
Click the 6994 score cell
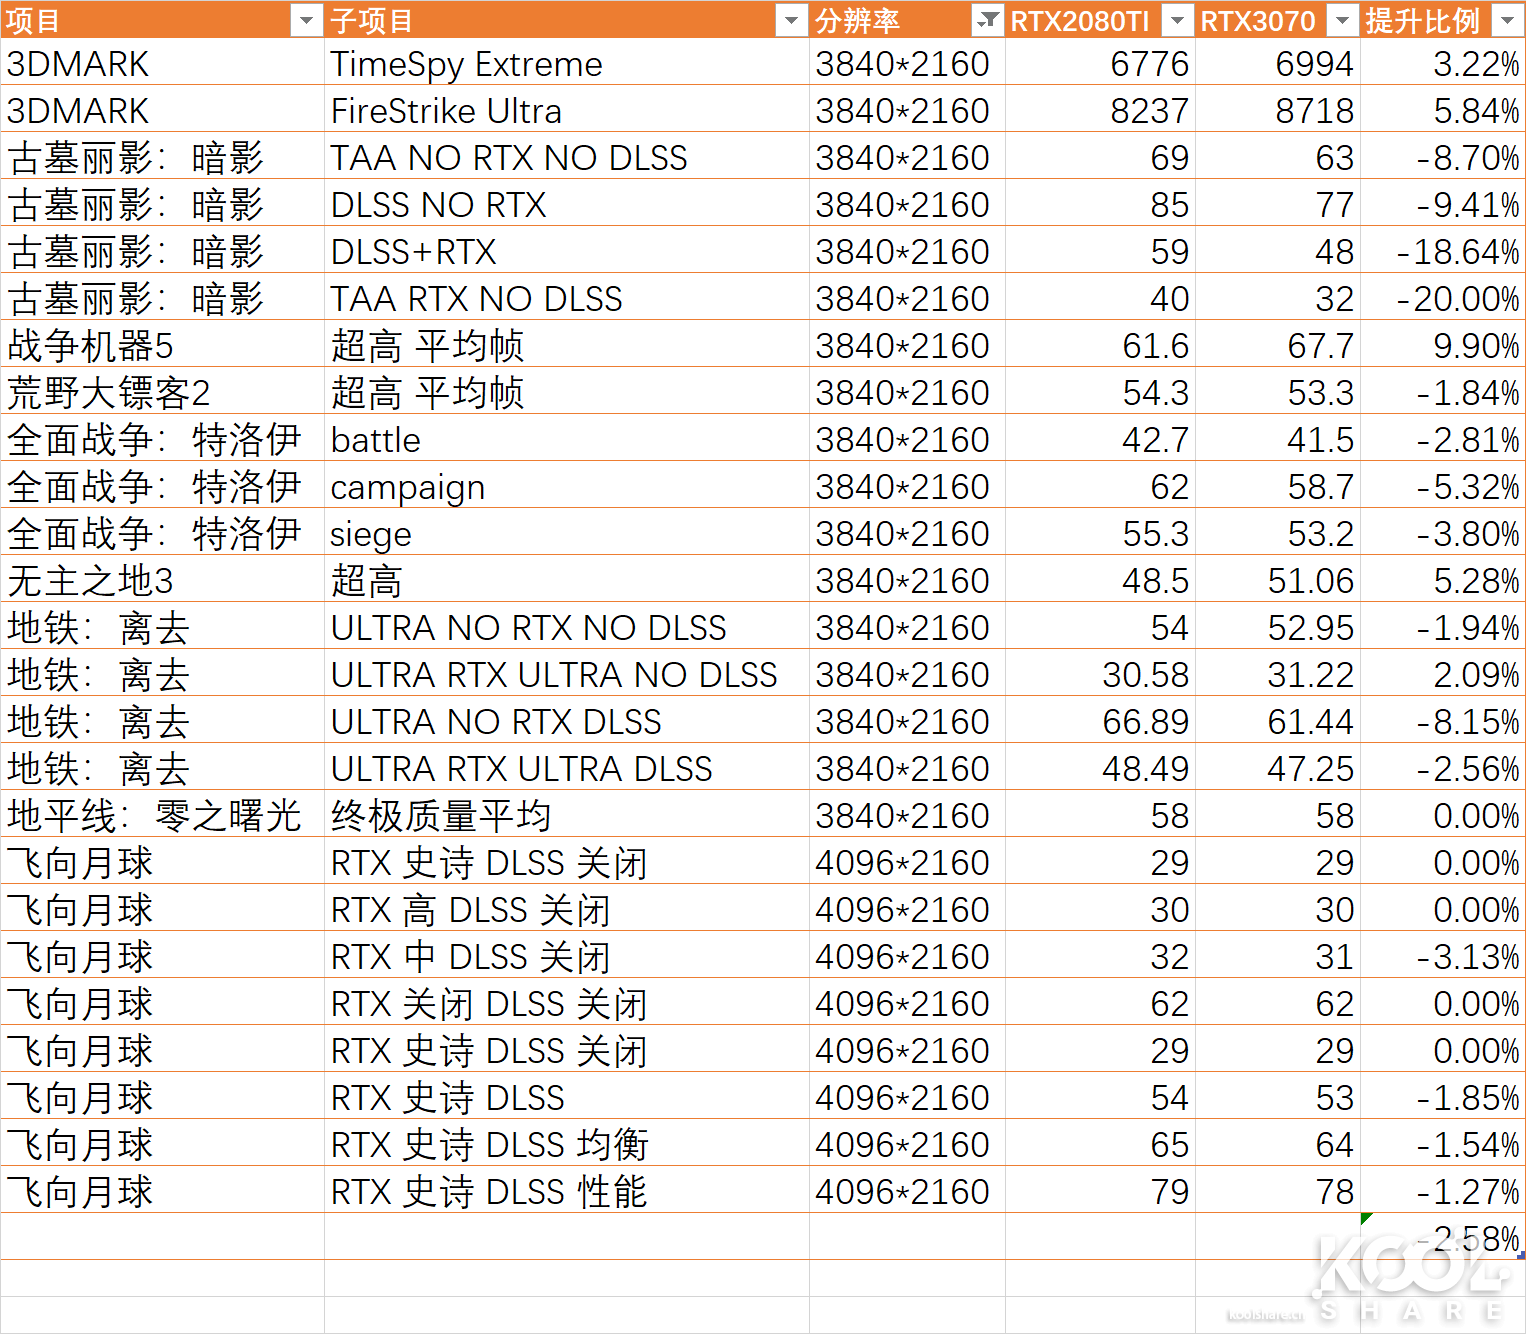pyautogui.click(x=1278, y=62)
